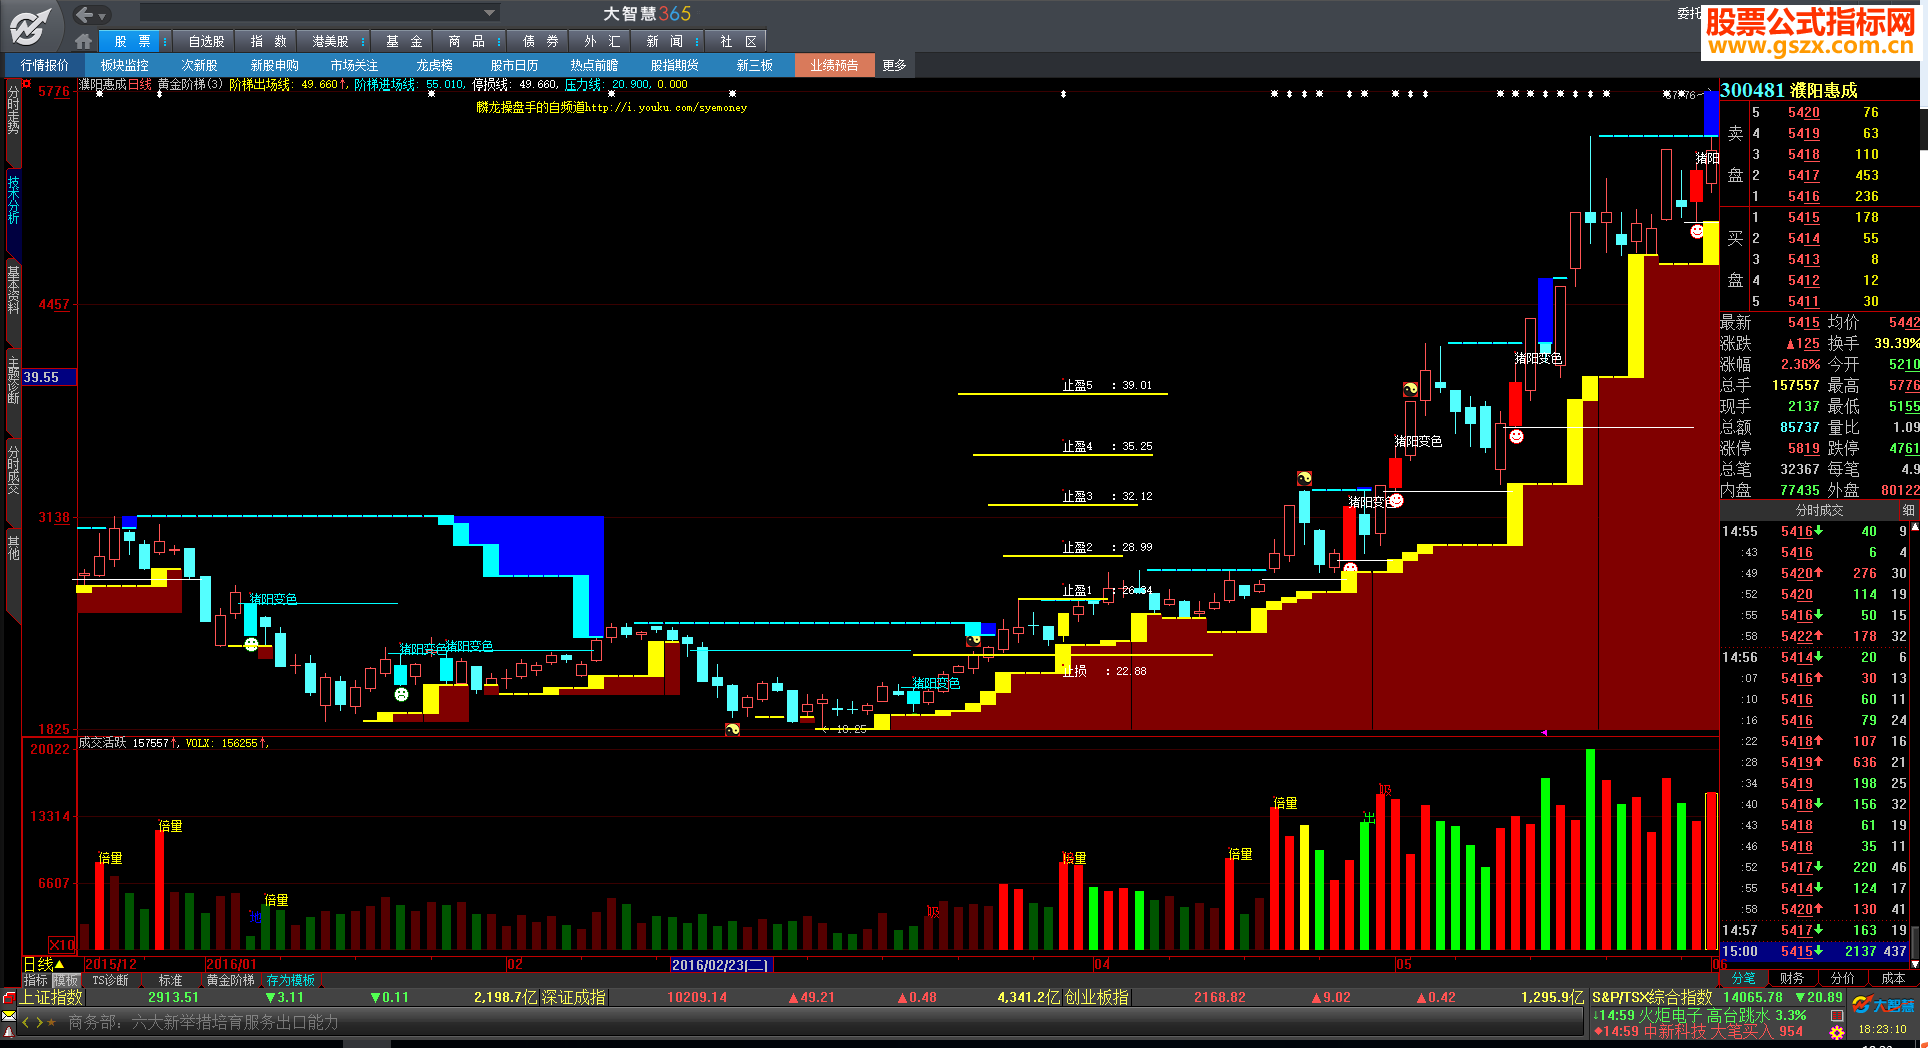The image size is (1928, 1048).
Task: Click the 细 detail button beside 分时成交
Action: pyautogui.click(x=1908, y=510)
